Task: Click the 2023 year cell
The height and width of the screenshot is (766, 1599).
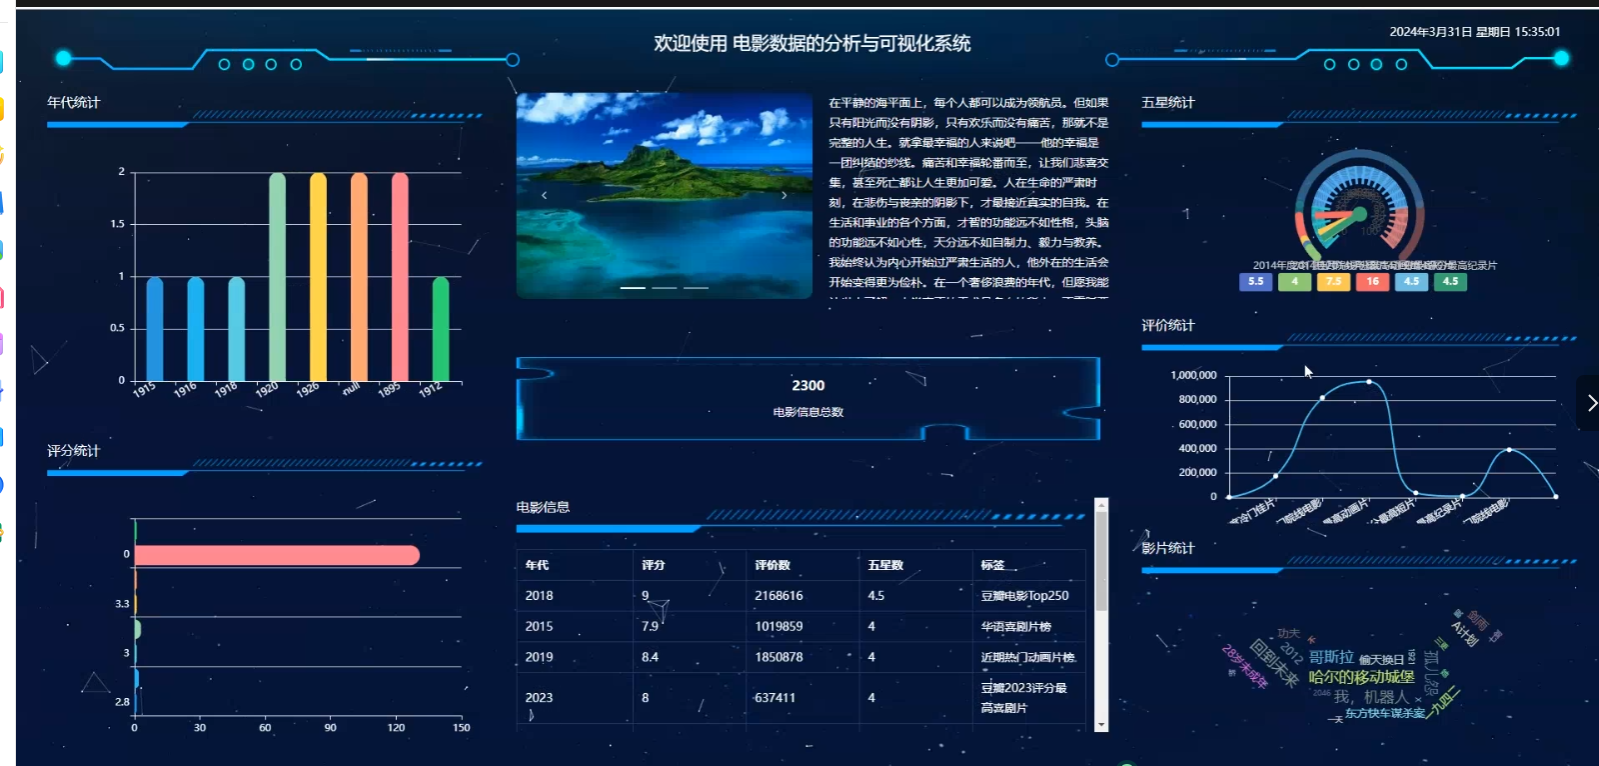Action: point(539,697)
